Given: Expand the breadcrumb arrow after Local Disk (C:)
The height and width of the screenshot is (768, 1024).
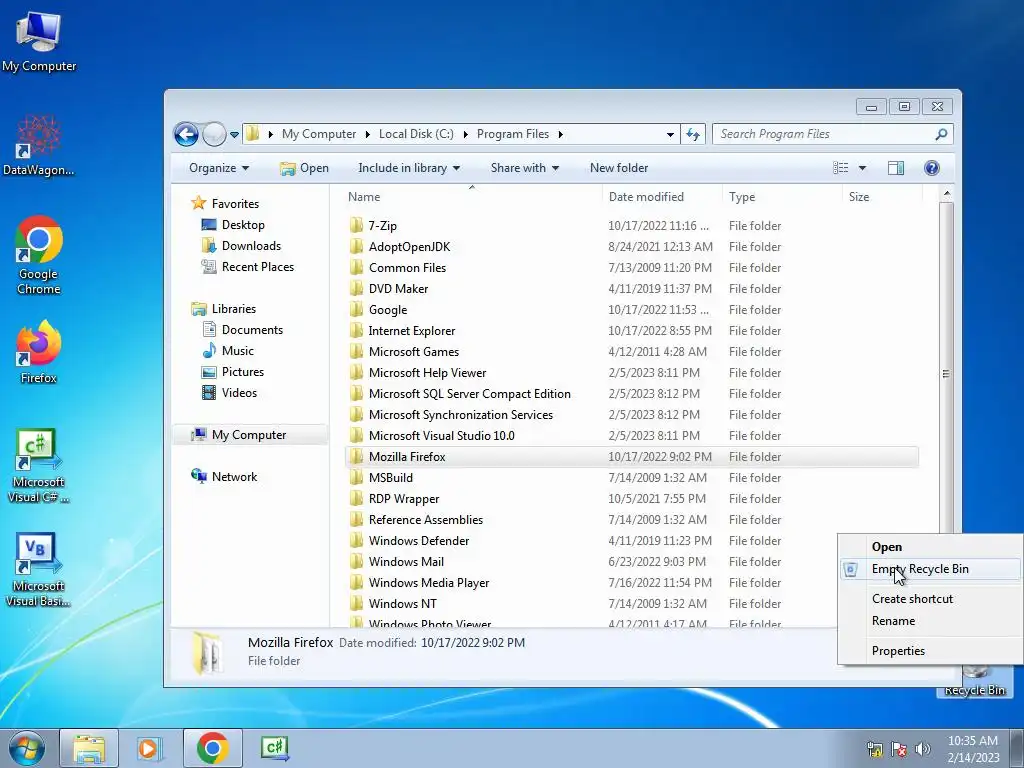Looking at the screenshot, I should pyautogui.click(x=465, y=135).
